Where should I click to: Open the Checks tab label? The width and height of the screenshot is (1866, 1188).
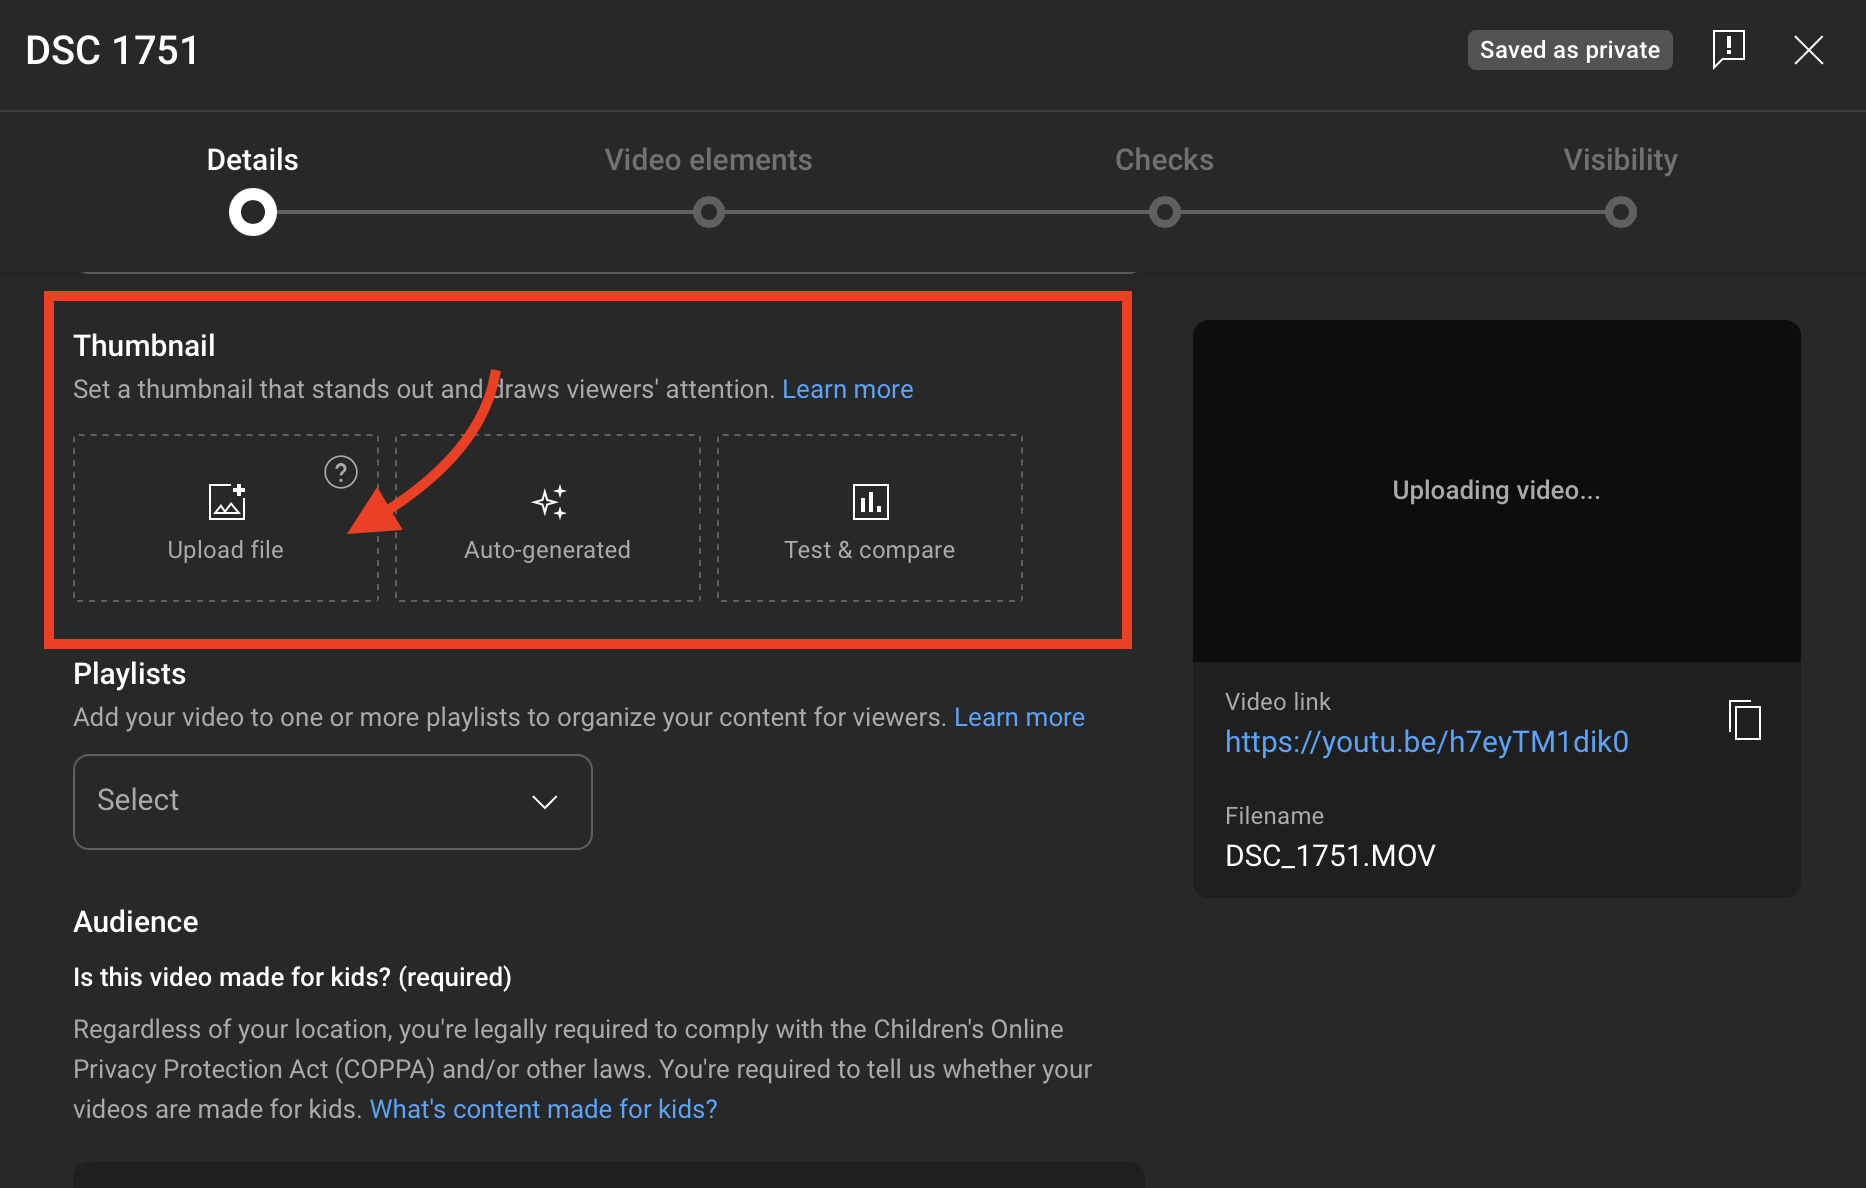pyautogui.click(x=1164, y=160)
